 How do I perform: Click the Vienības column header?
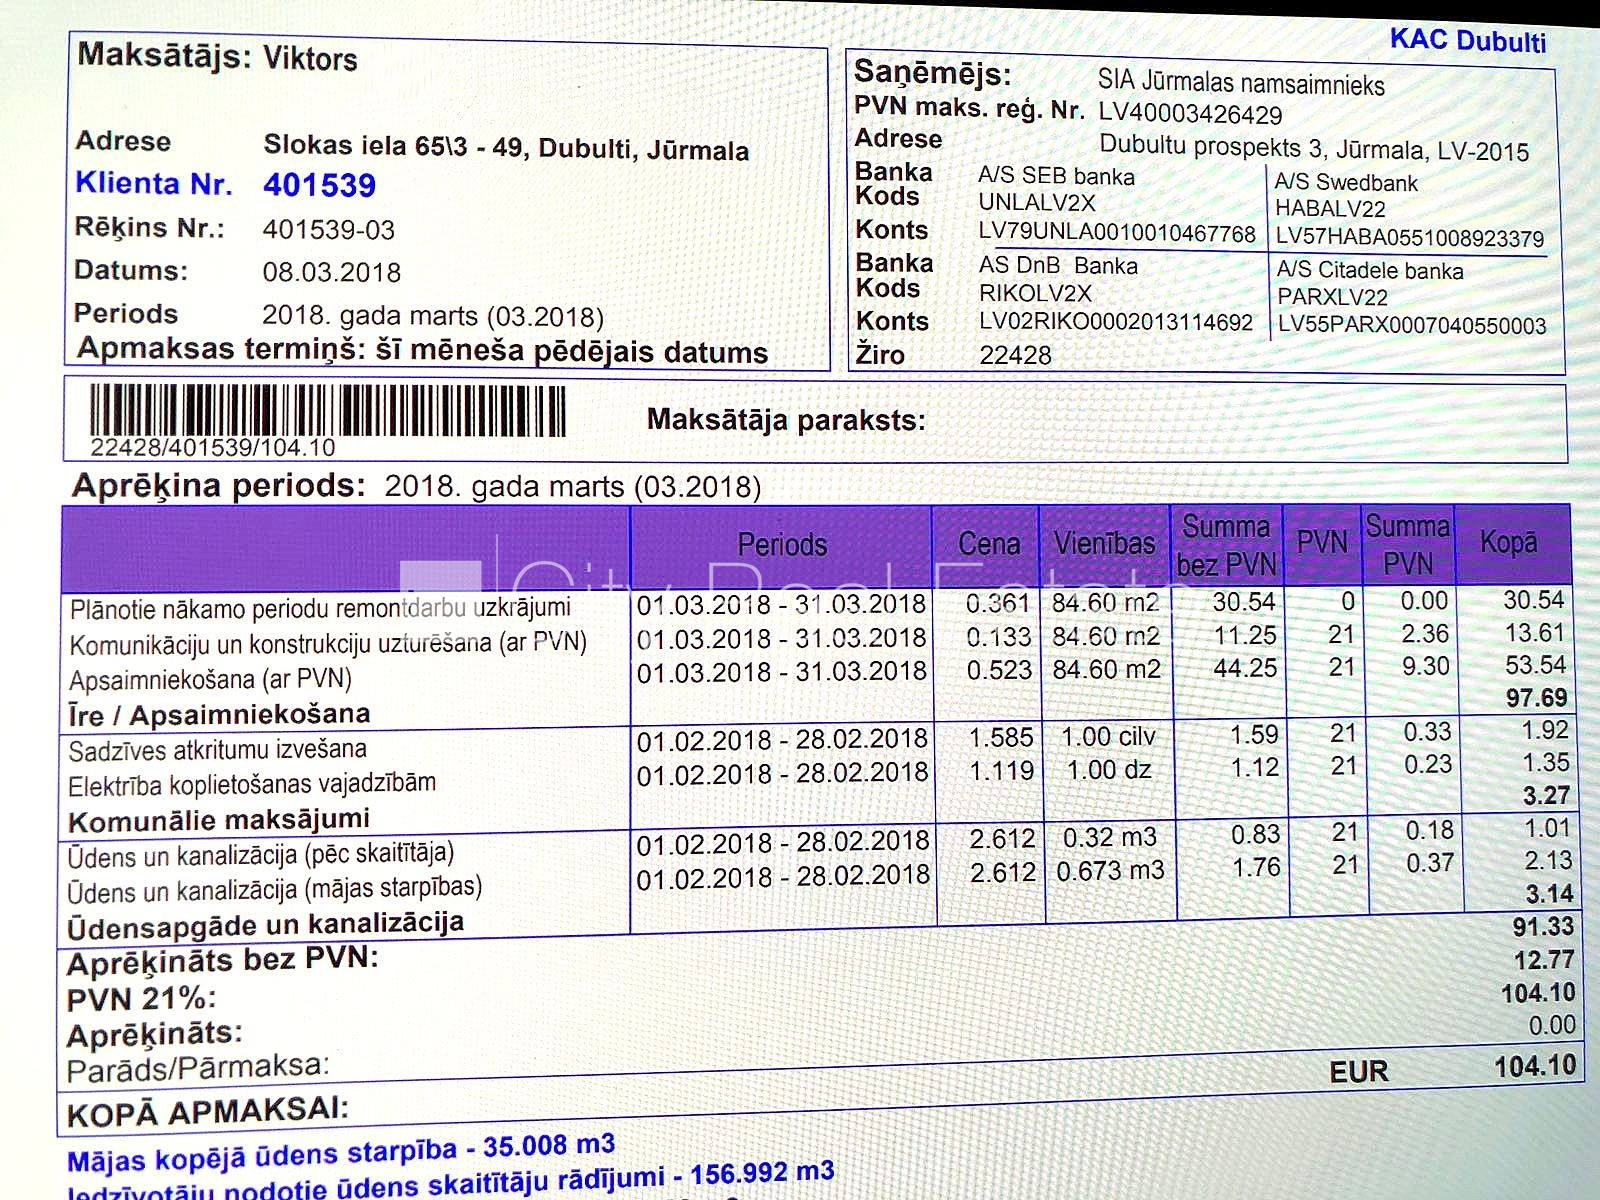(x=1104, y=544)
